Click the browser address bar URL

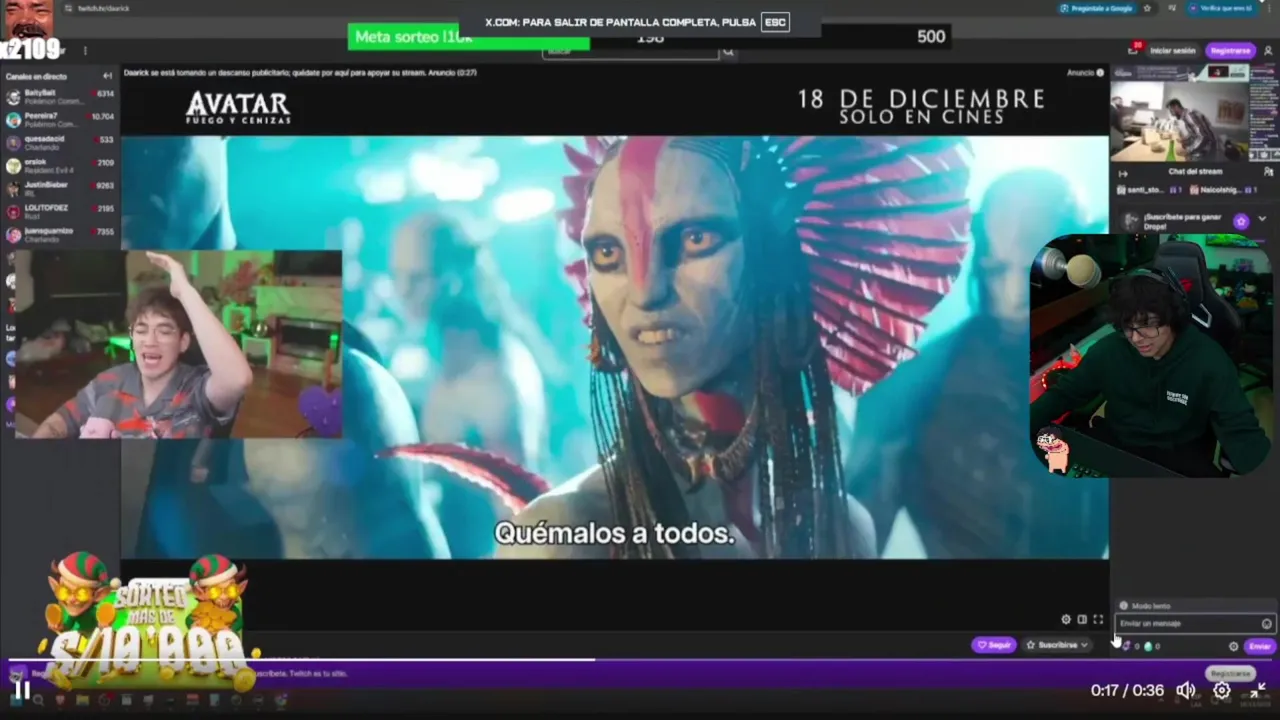point(104,8)
